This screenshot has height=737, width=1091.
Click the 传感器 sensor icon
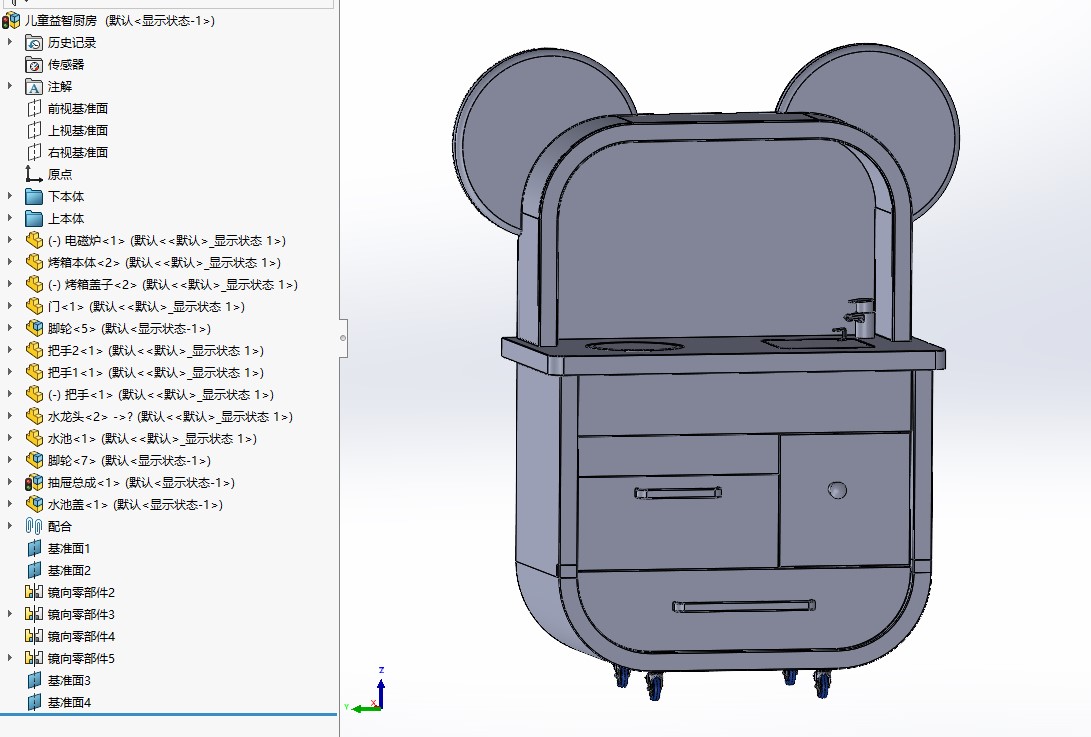click(x=34, y=65)
